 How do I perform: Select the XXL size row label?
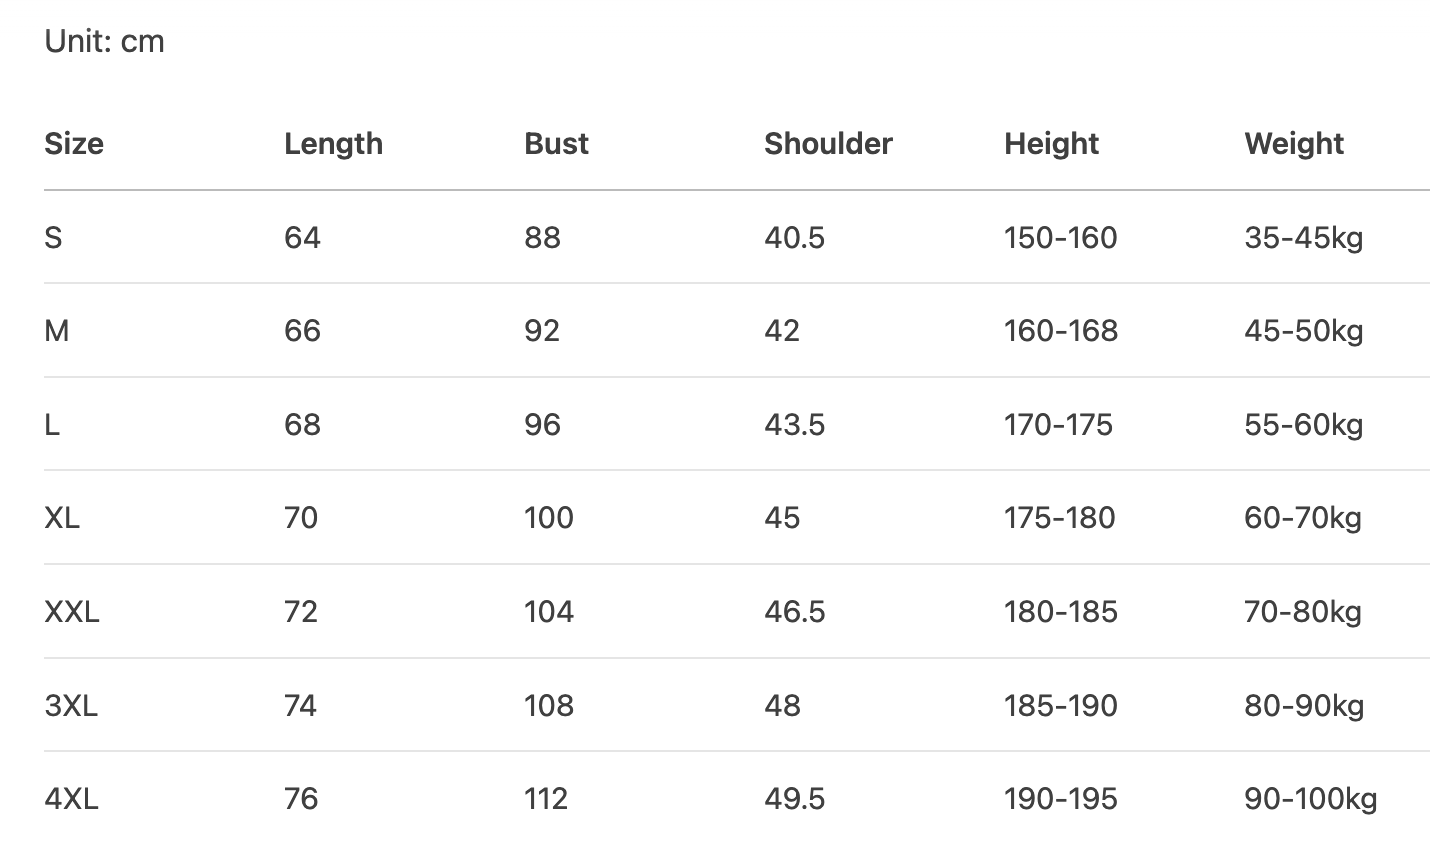[x=72, y=612]
